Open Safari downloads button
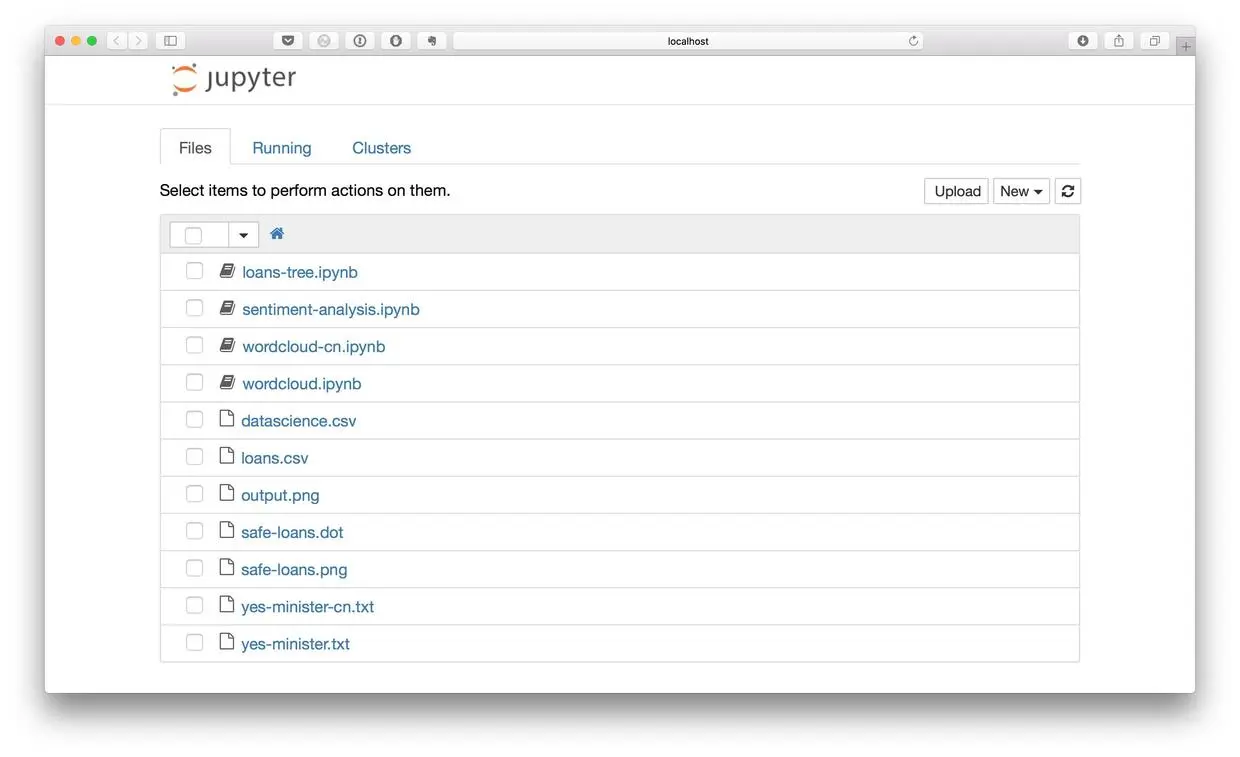The height and width of the screenshot is (757, 1240). coord(1083,41)
